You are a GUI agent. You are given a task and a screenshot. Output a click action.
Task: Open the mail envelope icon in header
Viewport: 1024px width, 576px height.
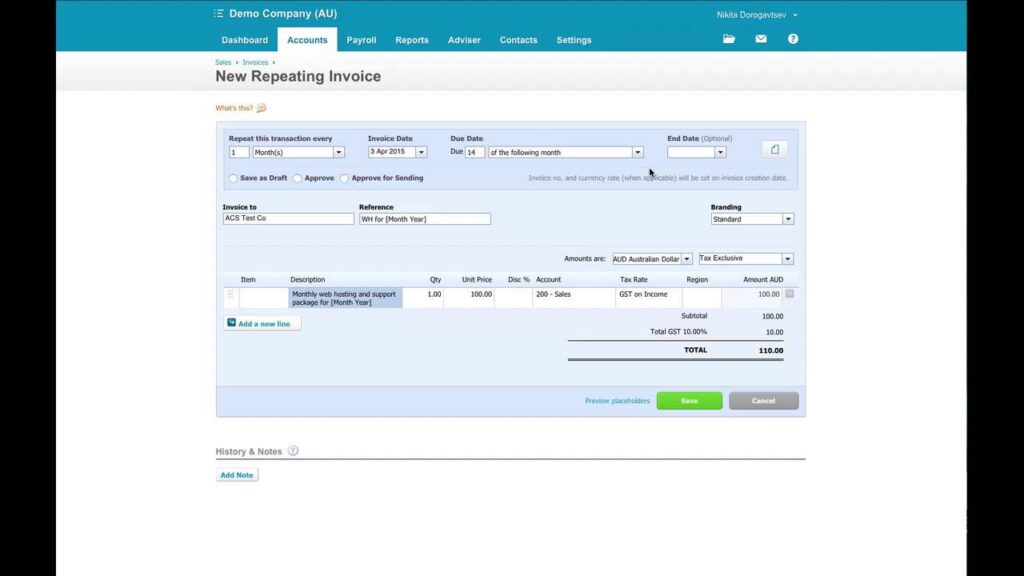(761, 39)
